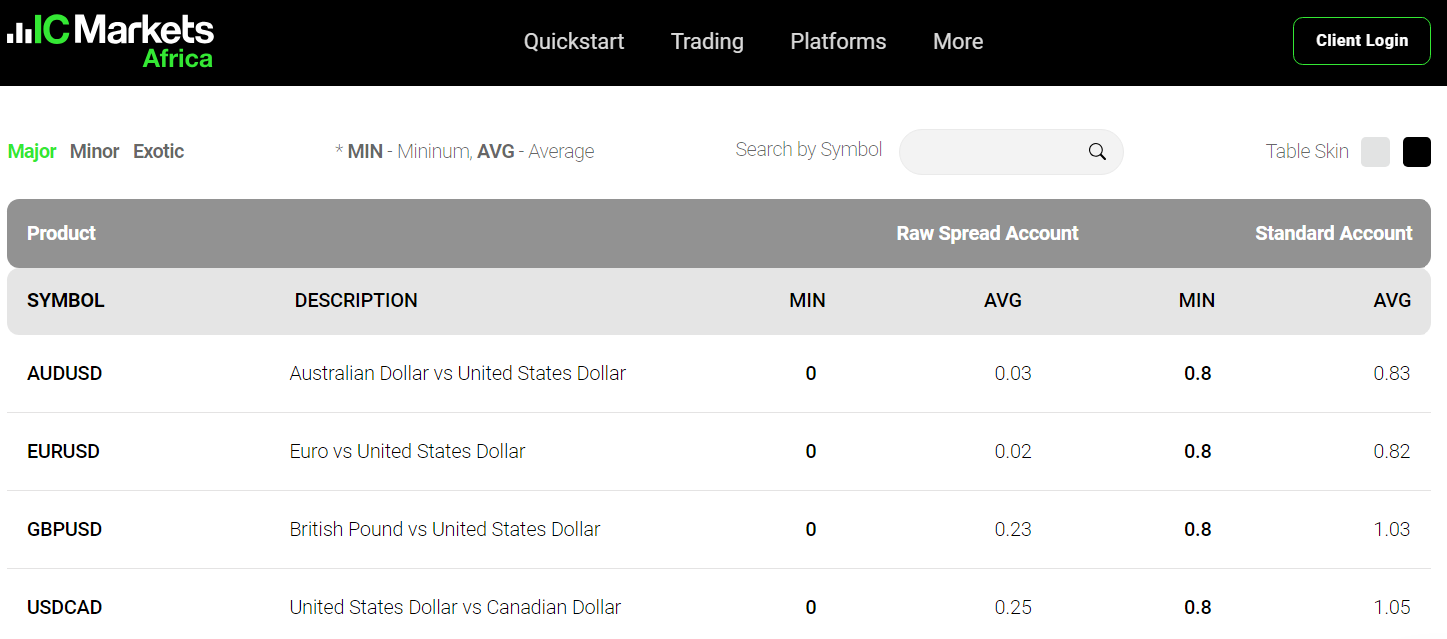Select the black table skin

(x=1416, y=152)
